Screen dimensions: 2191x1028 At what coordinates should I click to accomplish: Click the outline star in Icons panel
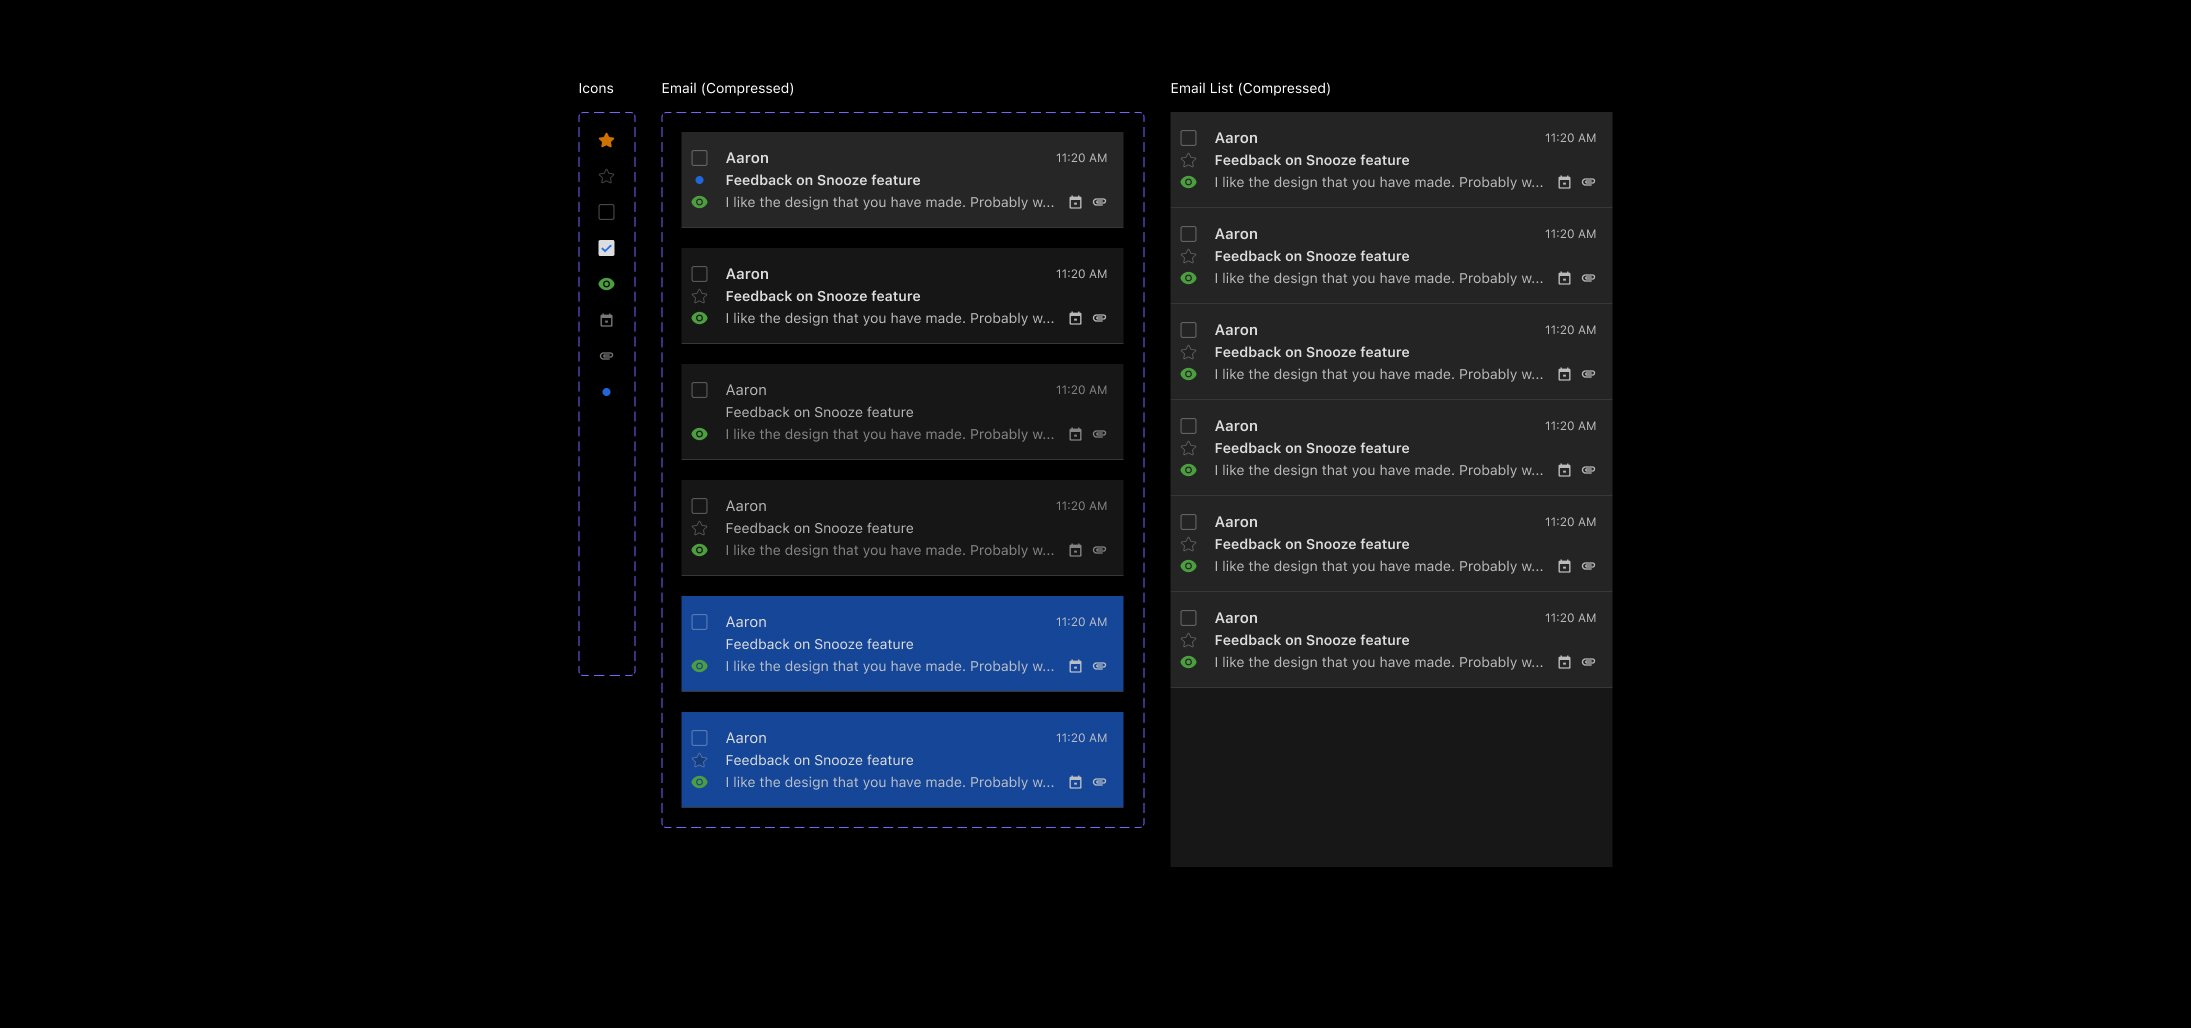[x=606, y=176]
